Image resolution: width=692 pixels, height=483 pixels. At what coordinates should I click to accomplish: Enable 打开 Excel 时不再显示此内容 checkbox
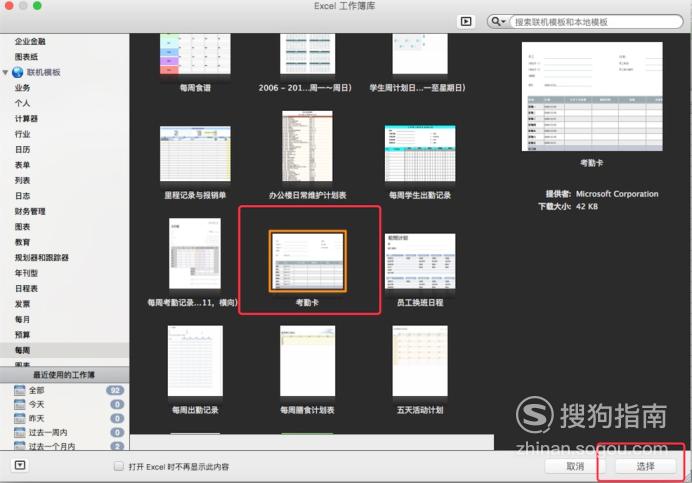tap(119, 466)
